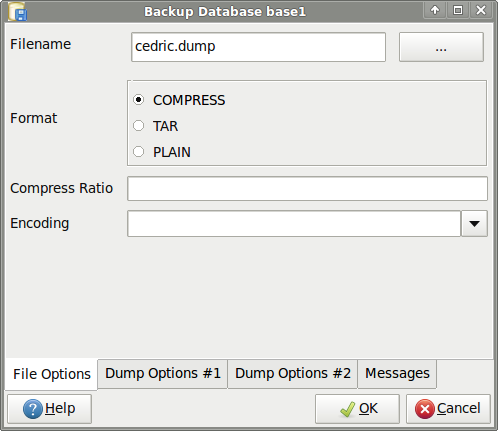The width and height of the screenshot is (498, 431).
Task: Switch to Dump Options #1 tab
Action: [163, 374]
